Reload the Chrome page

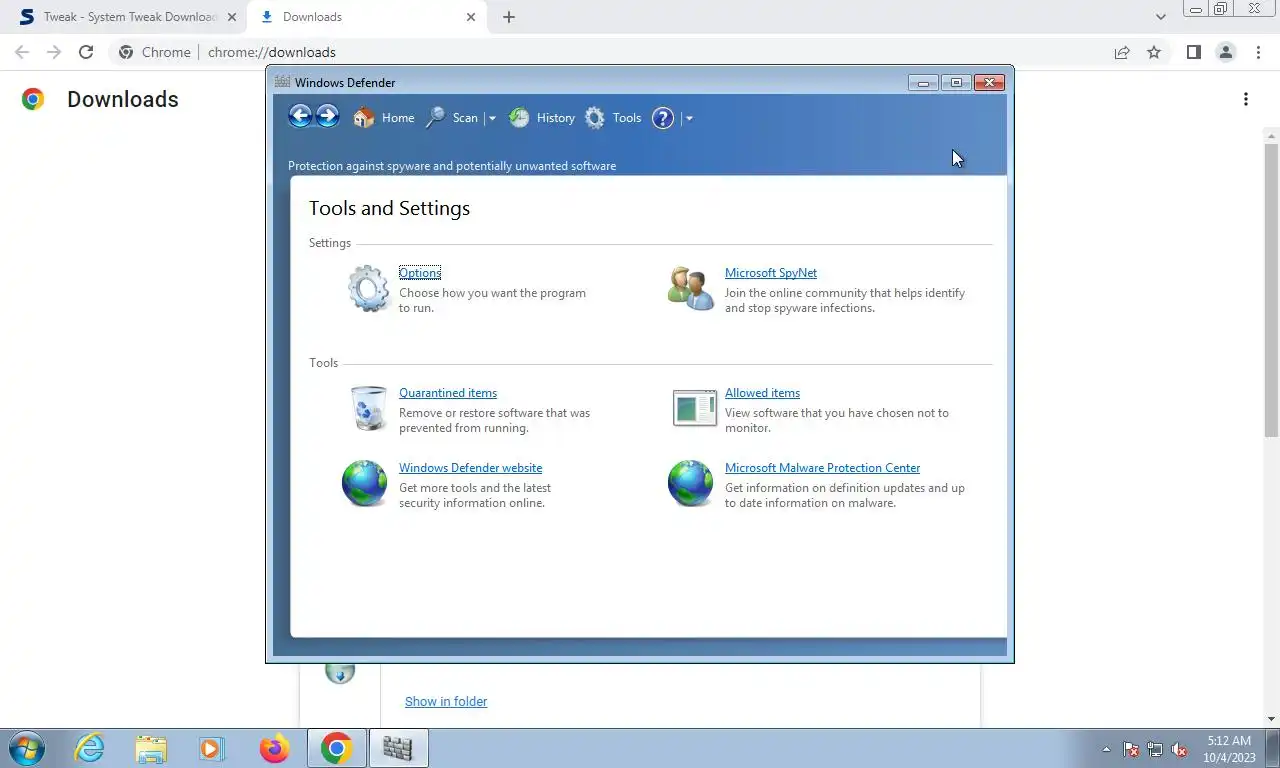(x=86, y=52)
